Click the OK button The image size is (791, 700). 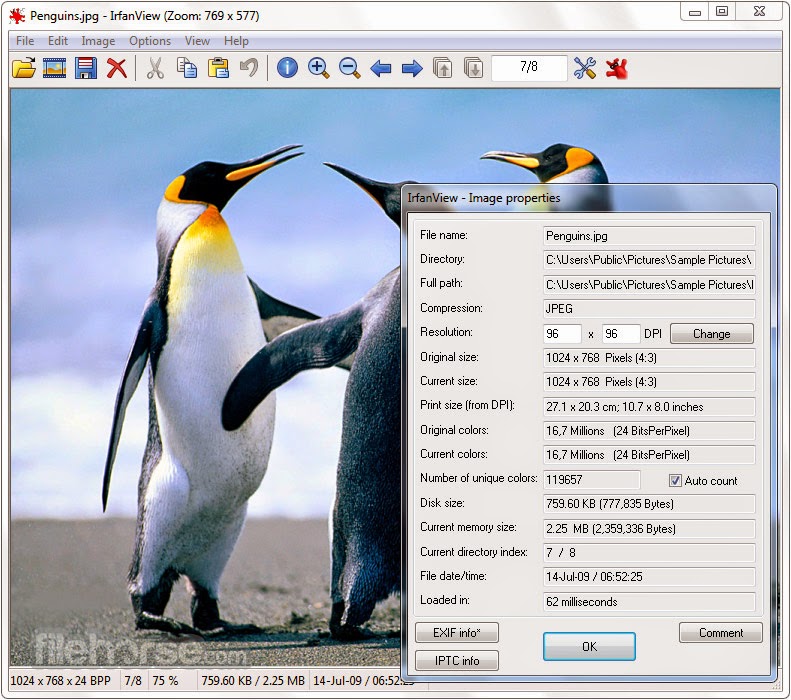[x=589, y=647]
